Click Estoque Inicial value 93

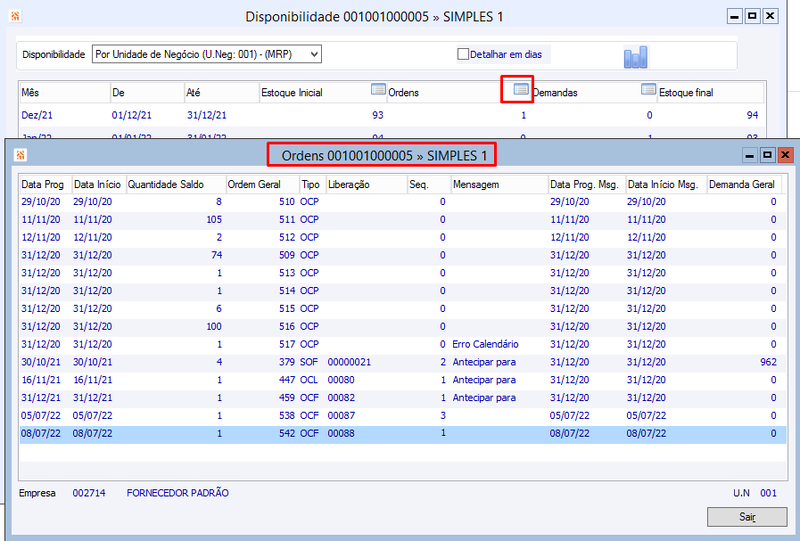378,115
